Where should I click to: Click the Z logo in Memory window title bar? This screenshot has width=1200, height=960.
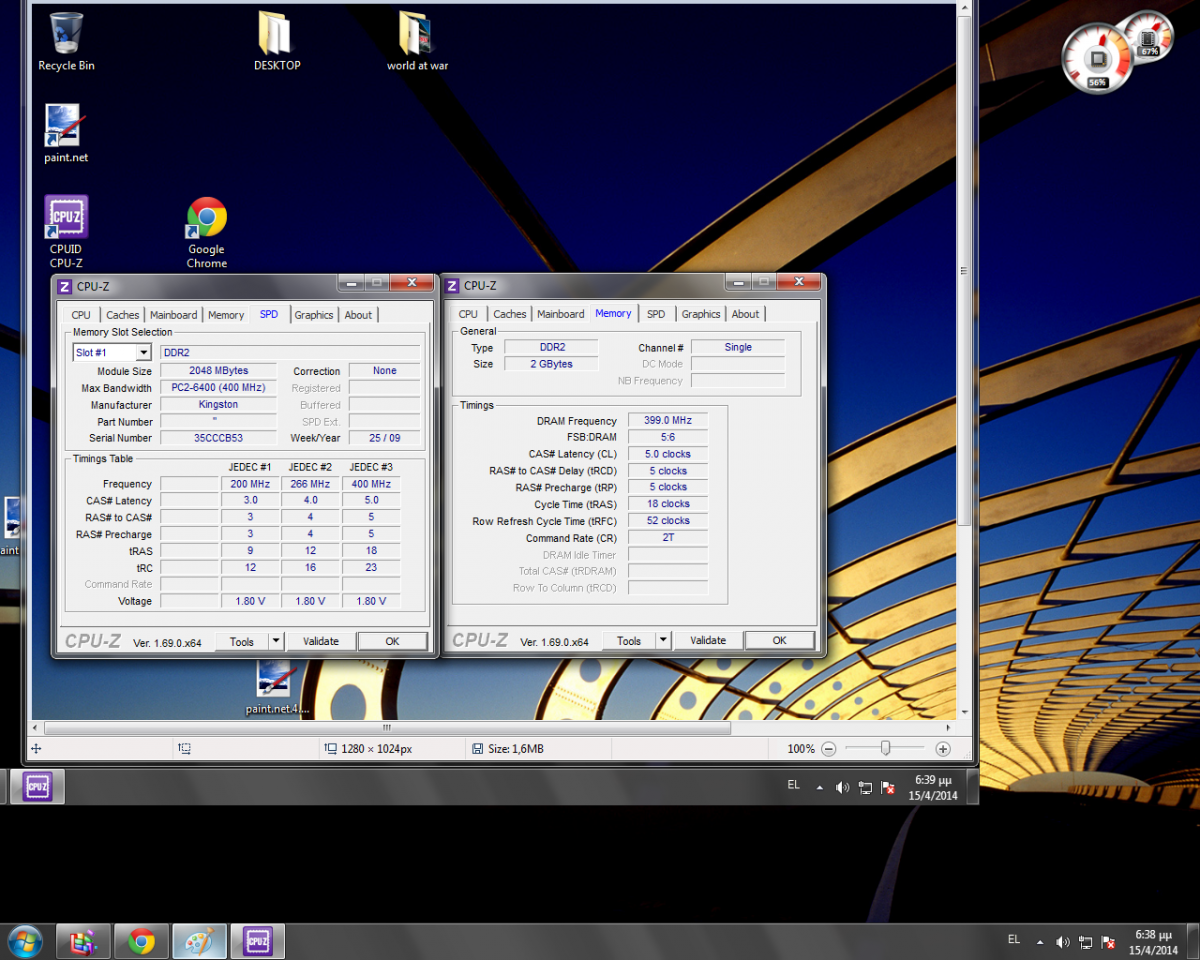[452, 286]
